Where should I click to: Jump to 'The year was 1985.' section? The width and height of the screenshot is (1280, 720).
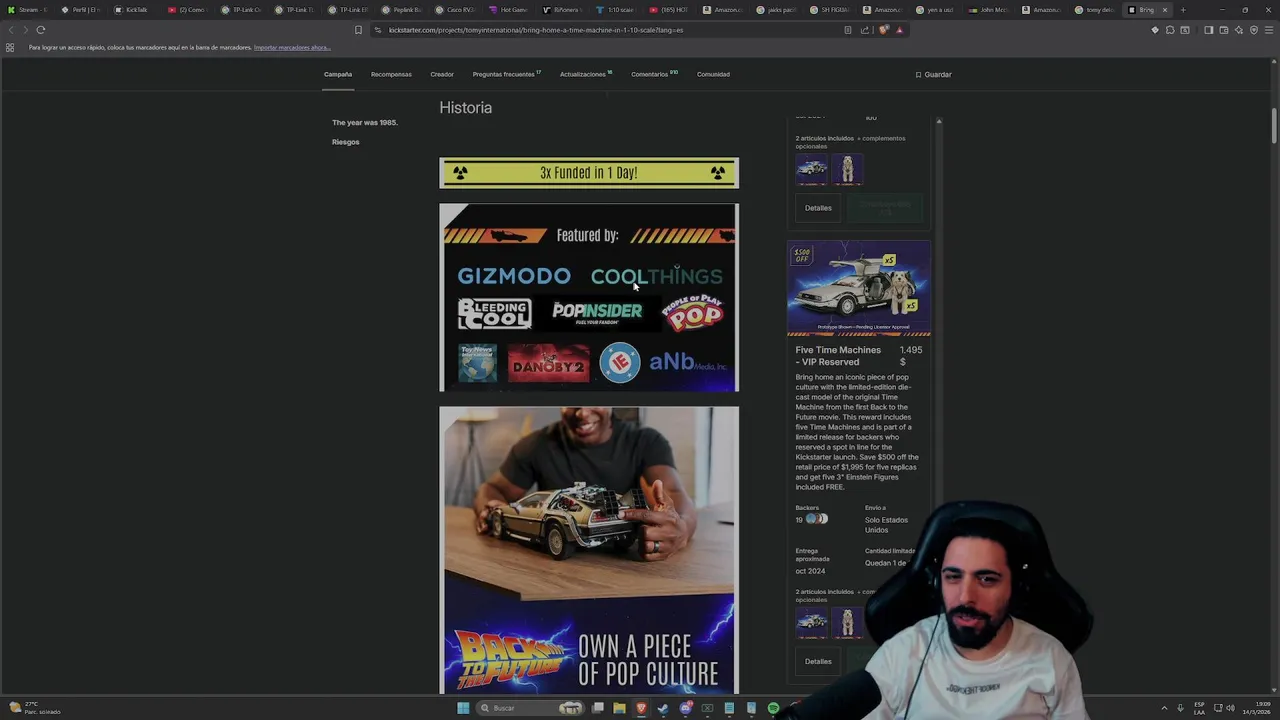[x=365, y=122]
